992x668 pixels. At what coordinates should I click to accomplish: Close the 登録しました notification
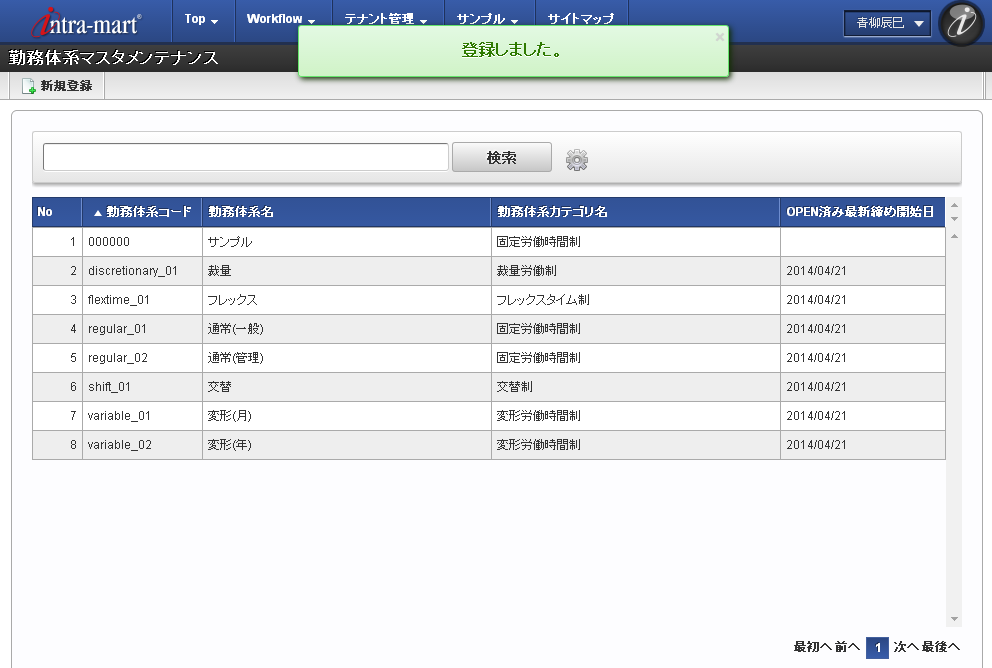pyautogui.click(x=719, y=37)
